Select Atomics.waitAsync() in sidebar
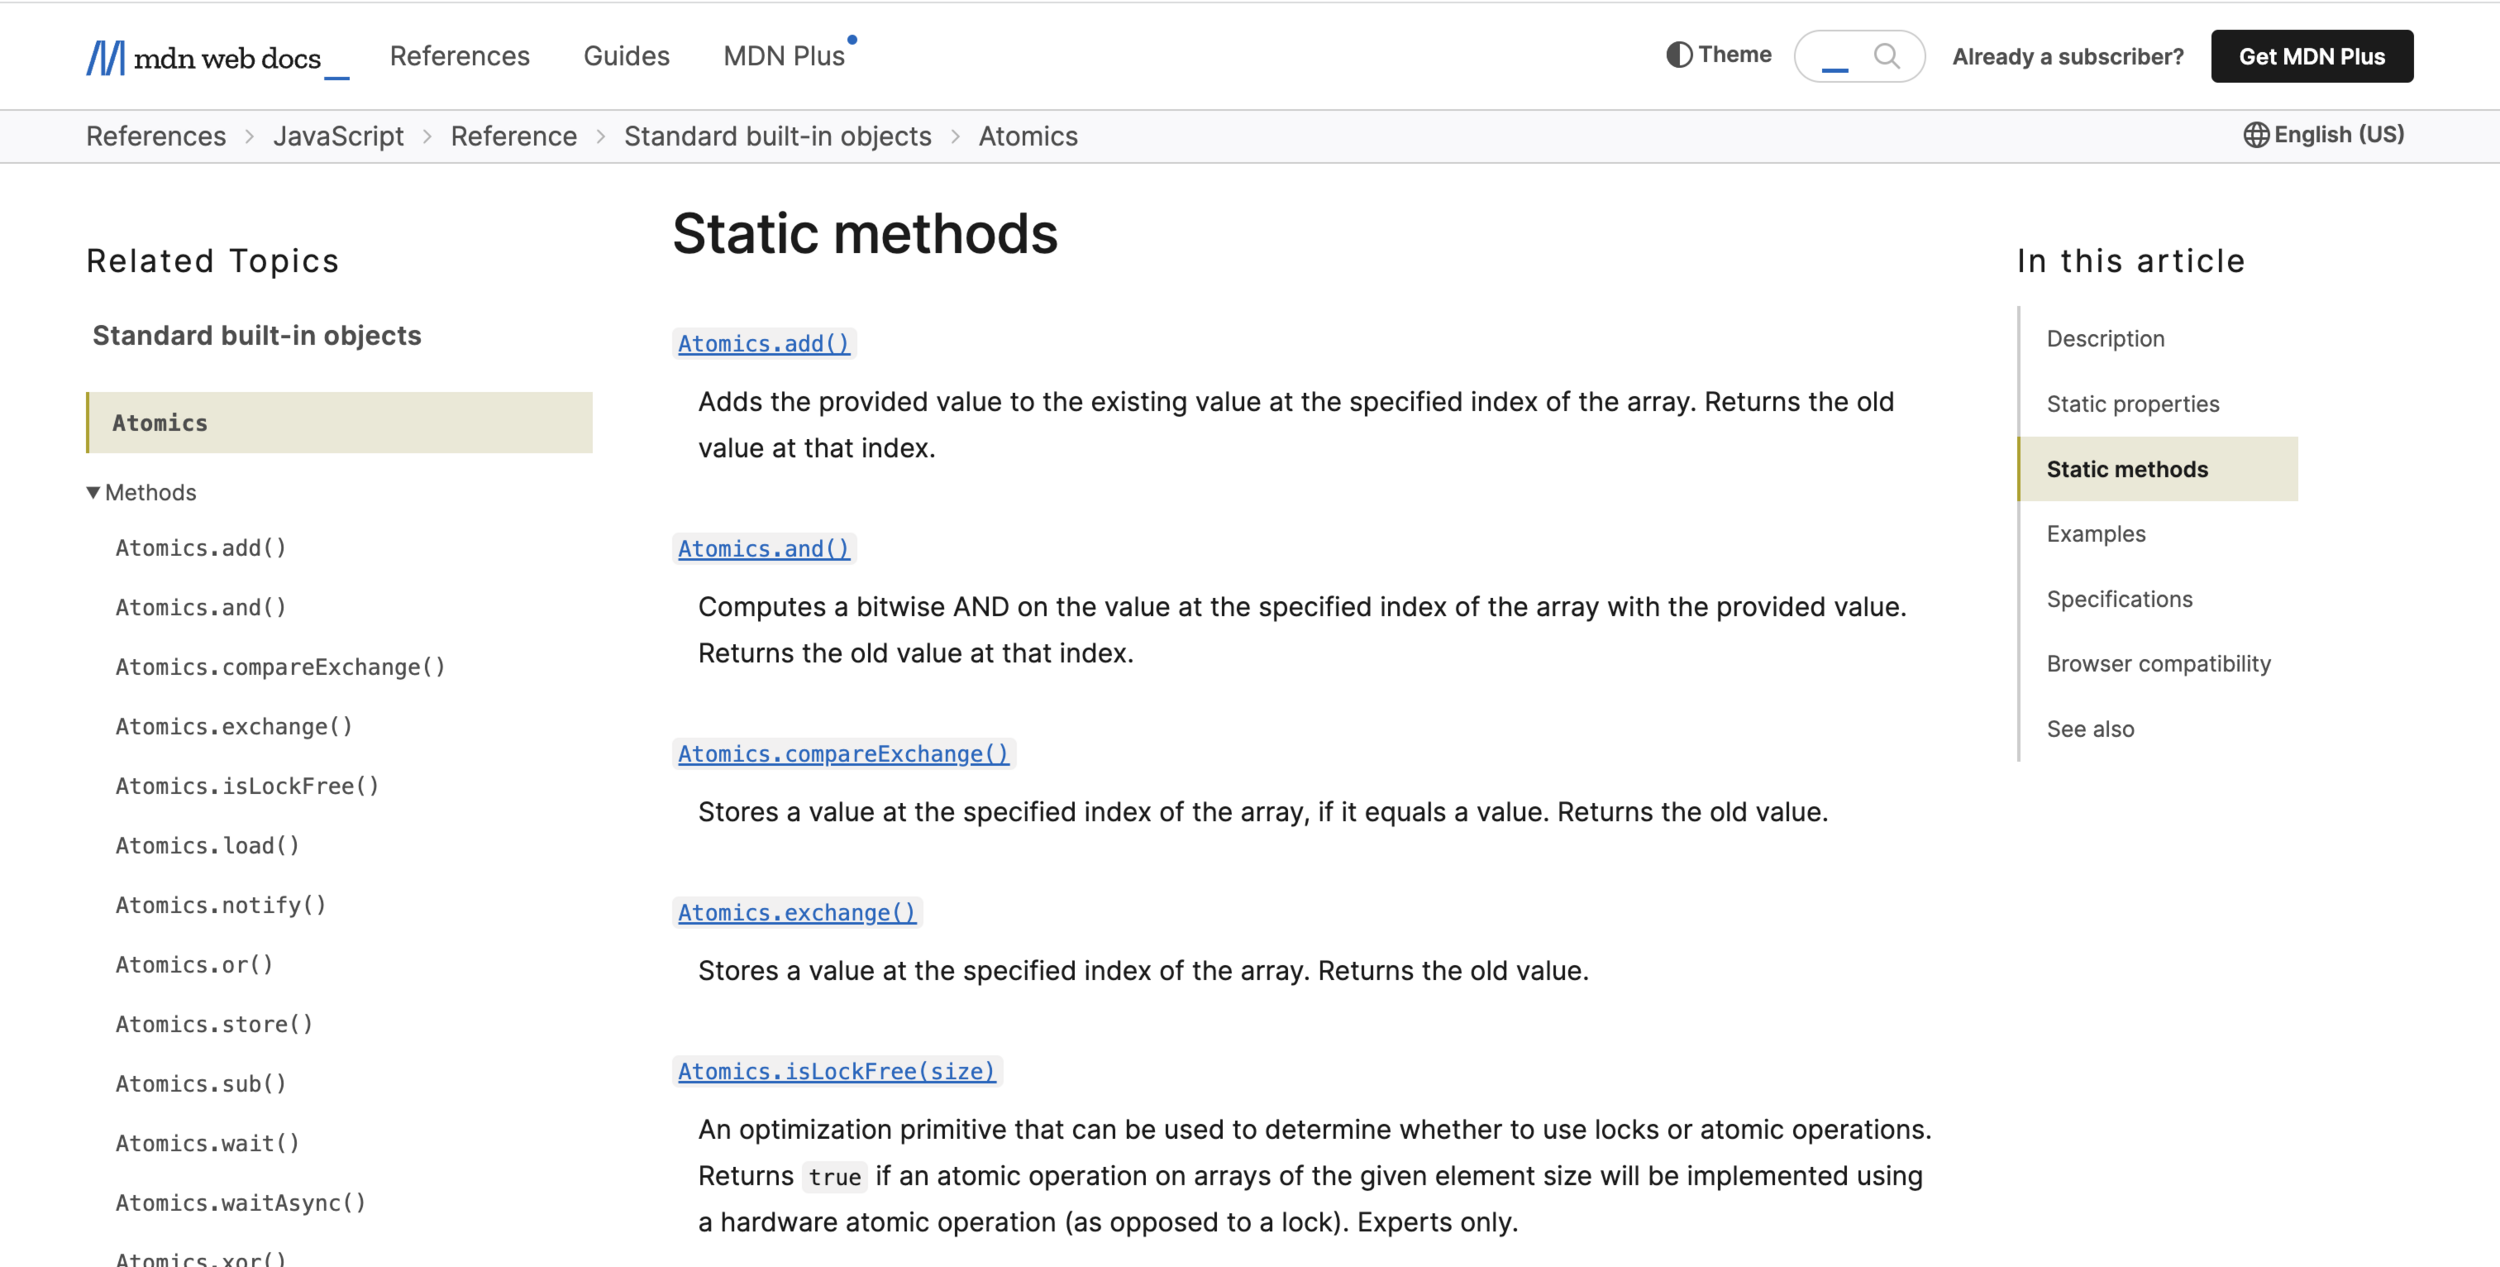Viewport: 2500px width, 1267px height. (x=241, y=1202)
